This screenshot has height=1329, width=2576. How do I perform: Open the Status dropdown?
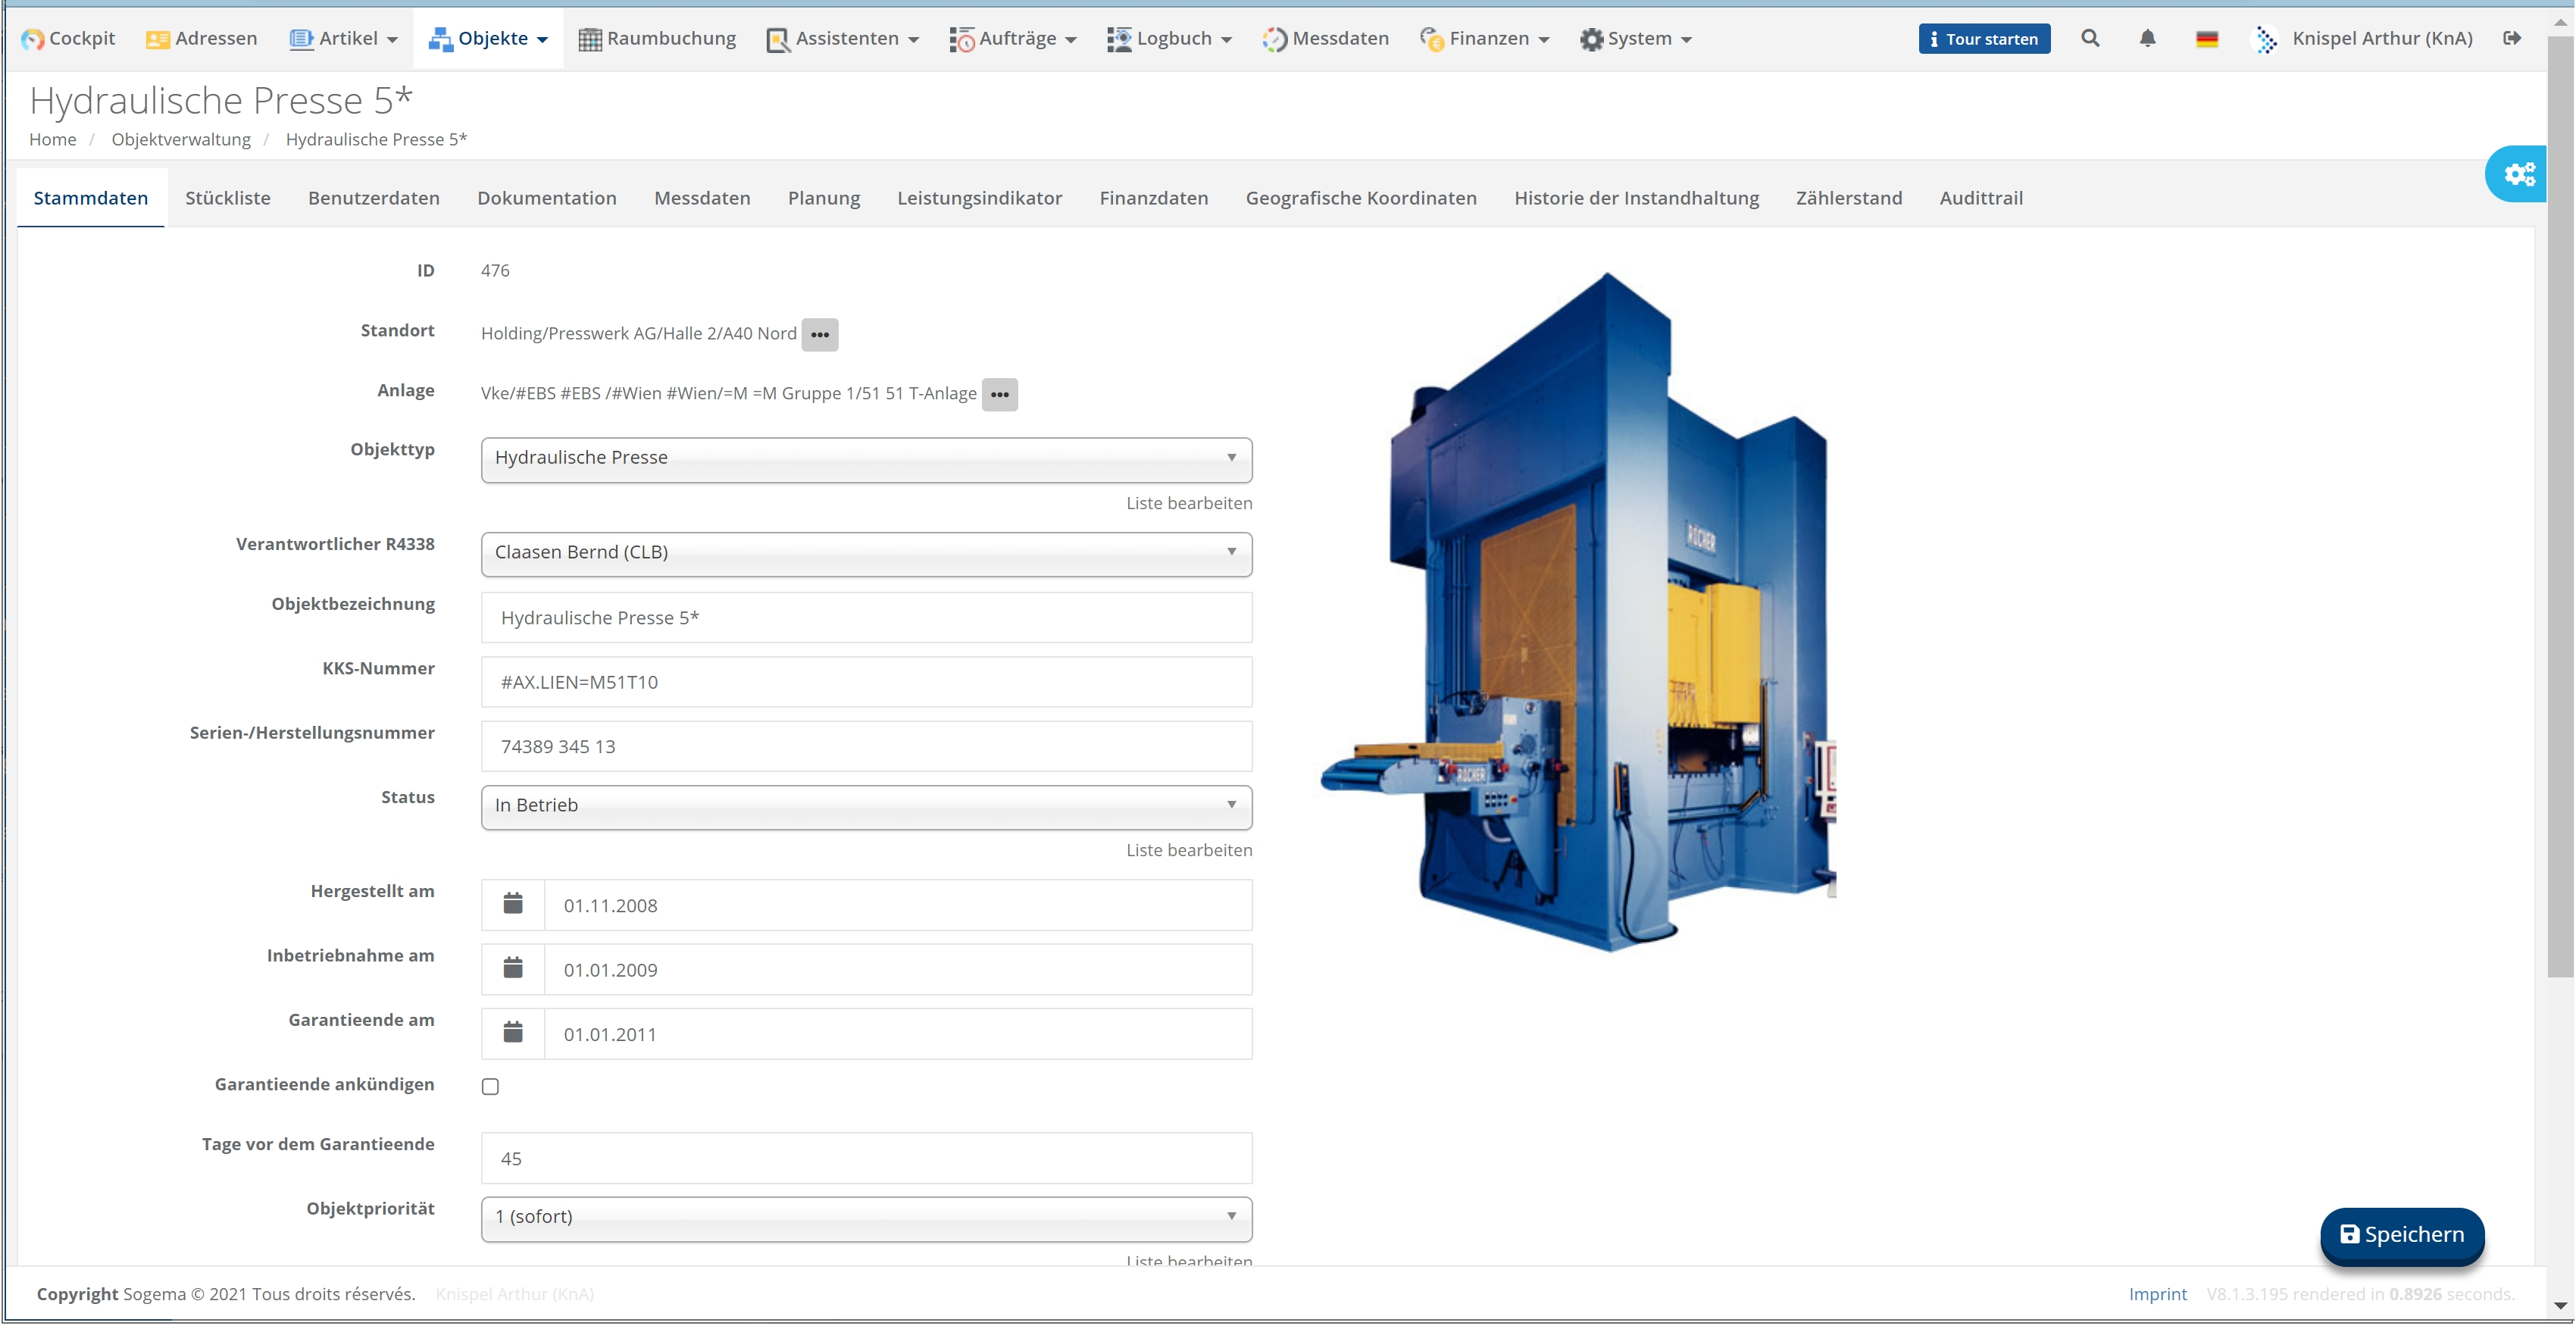coord(866,806)
